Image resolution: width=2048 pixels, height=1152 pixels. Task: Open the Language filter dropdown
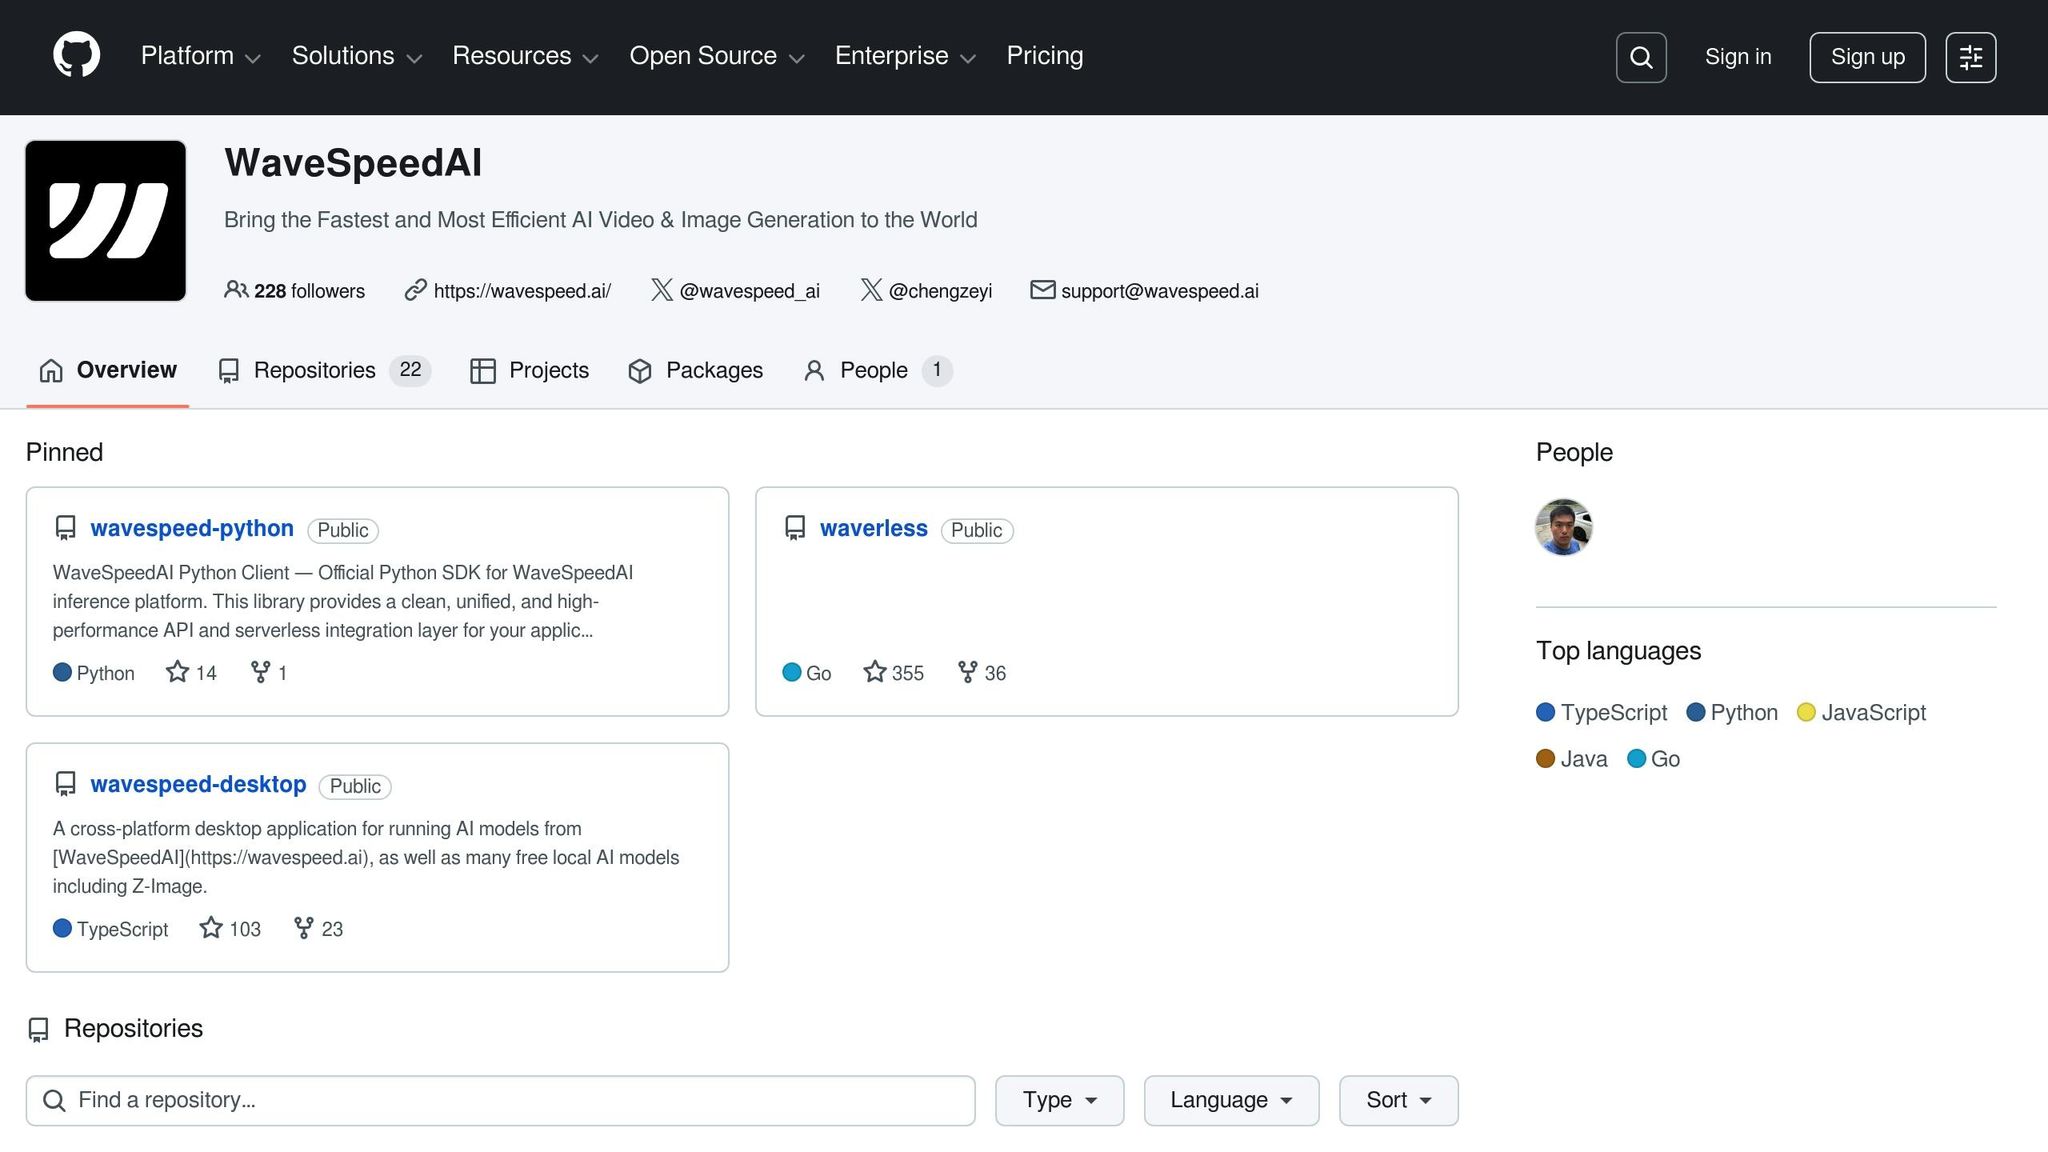pos(1231,1100)
